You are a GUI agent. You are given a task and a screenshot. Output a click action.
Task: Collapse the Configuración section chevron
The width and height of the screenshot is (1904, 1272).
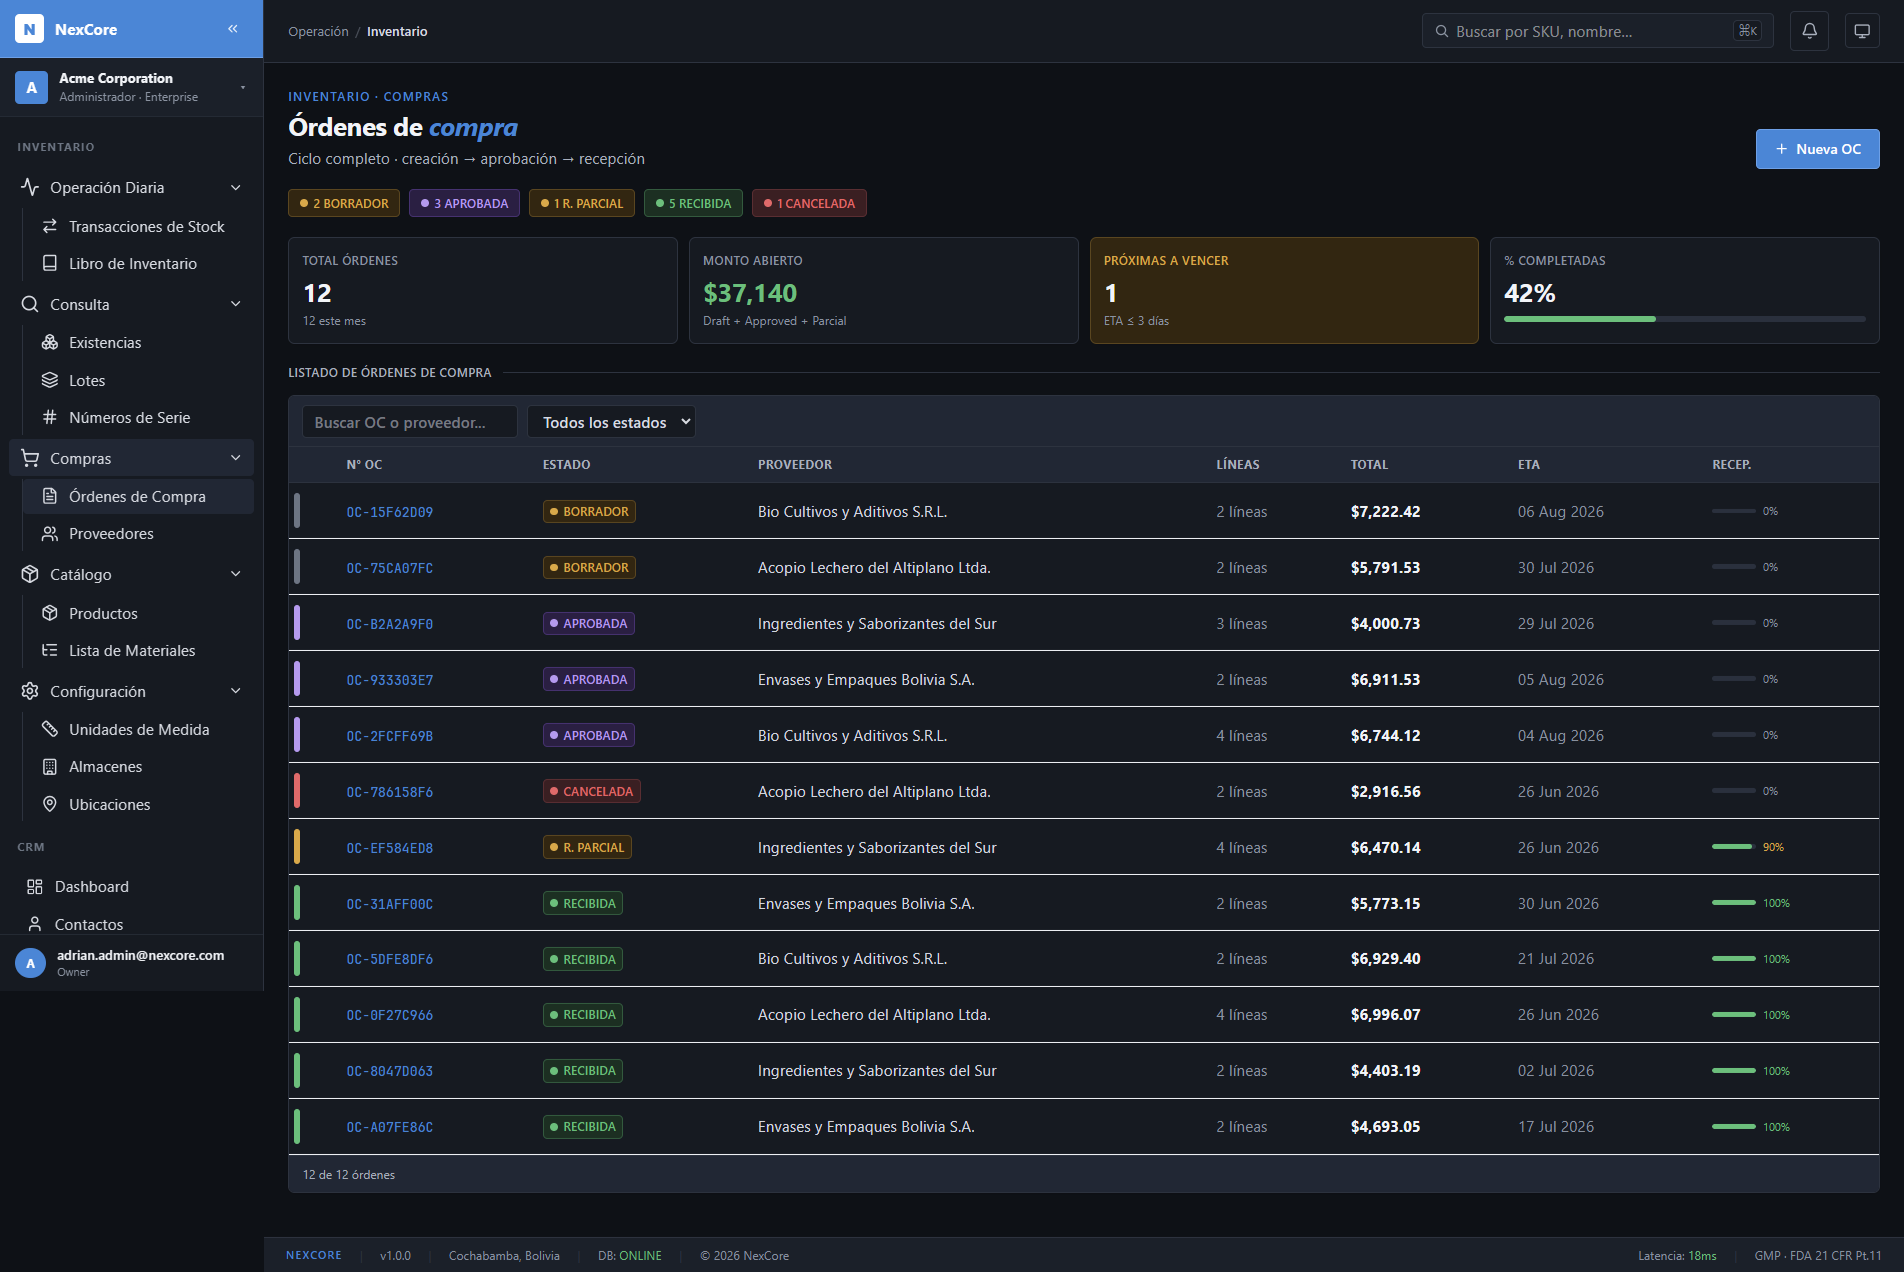(236, 691)
